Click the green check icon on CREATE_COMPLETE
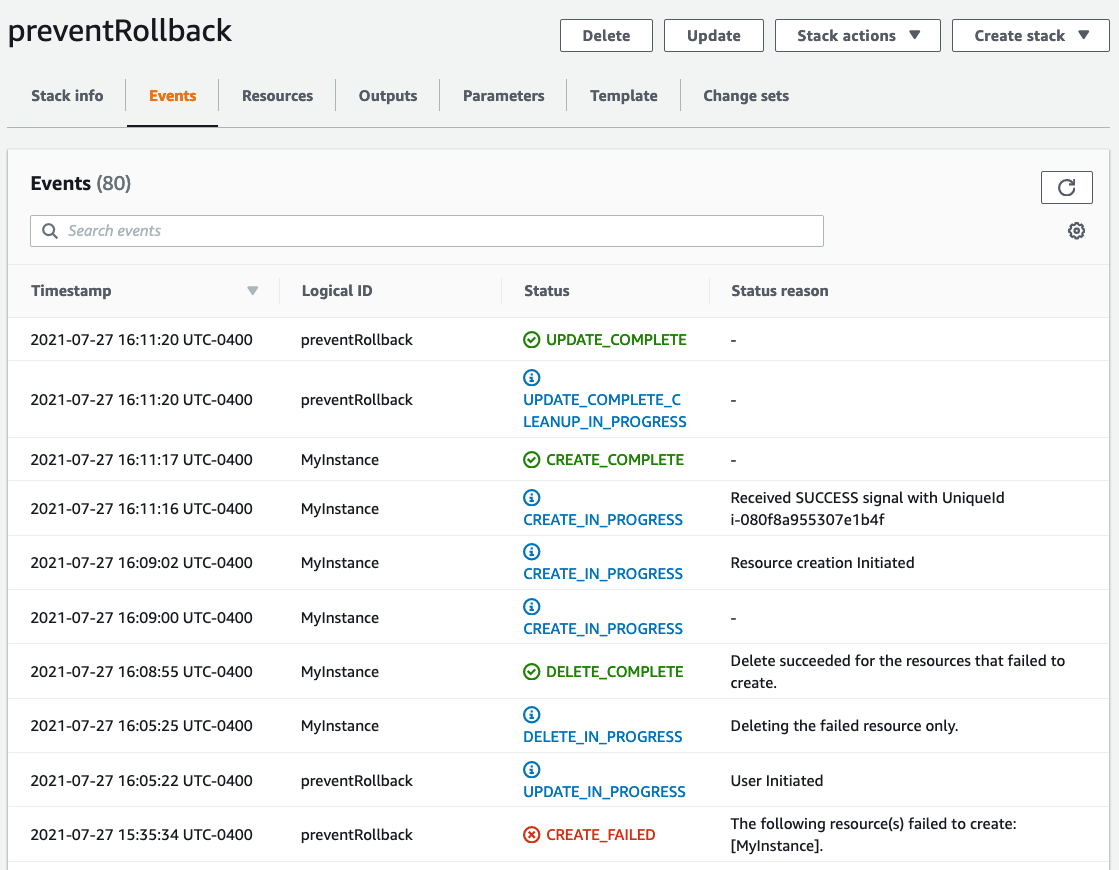This screenshot has width=1119, height=870. pyautogui.click(x=531, y=459)
